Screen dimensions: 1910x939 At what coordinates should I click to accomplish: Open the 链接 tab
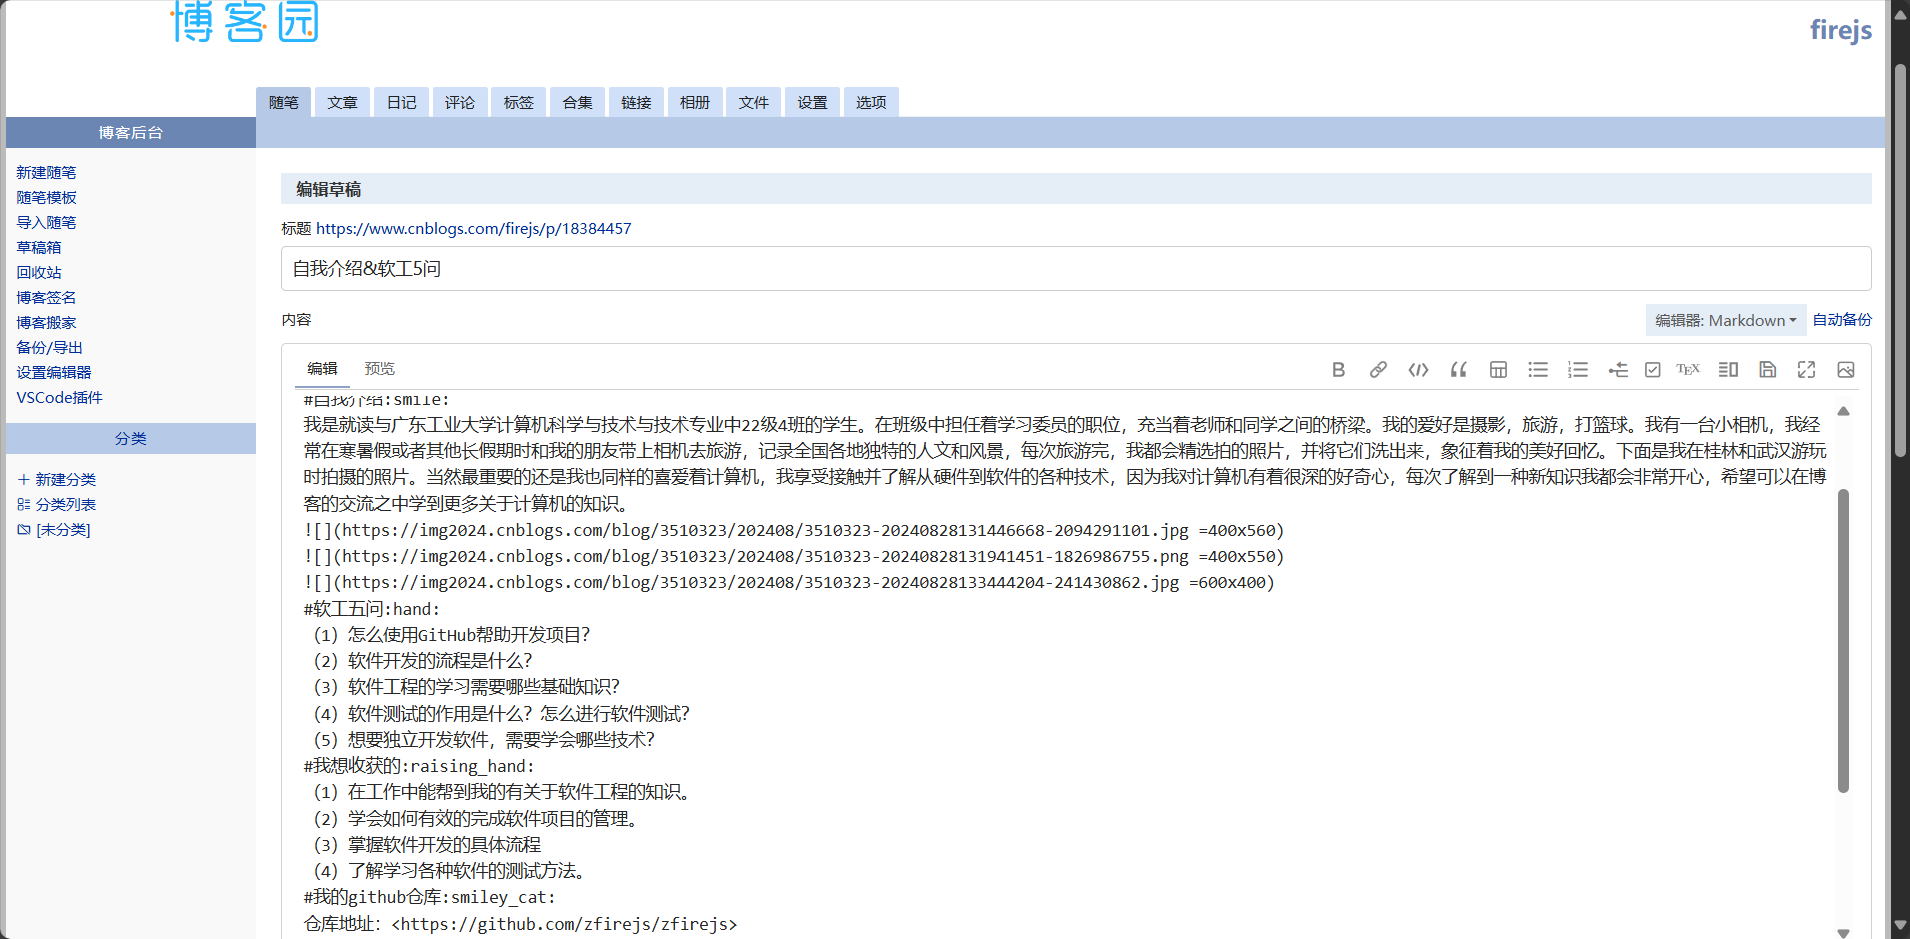636,102
